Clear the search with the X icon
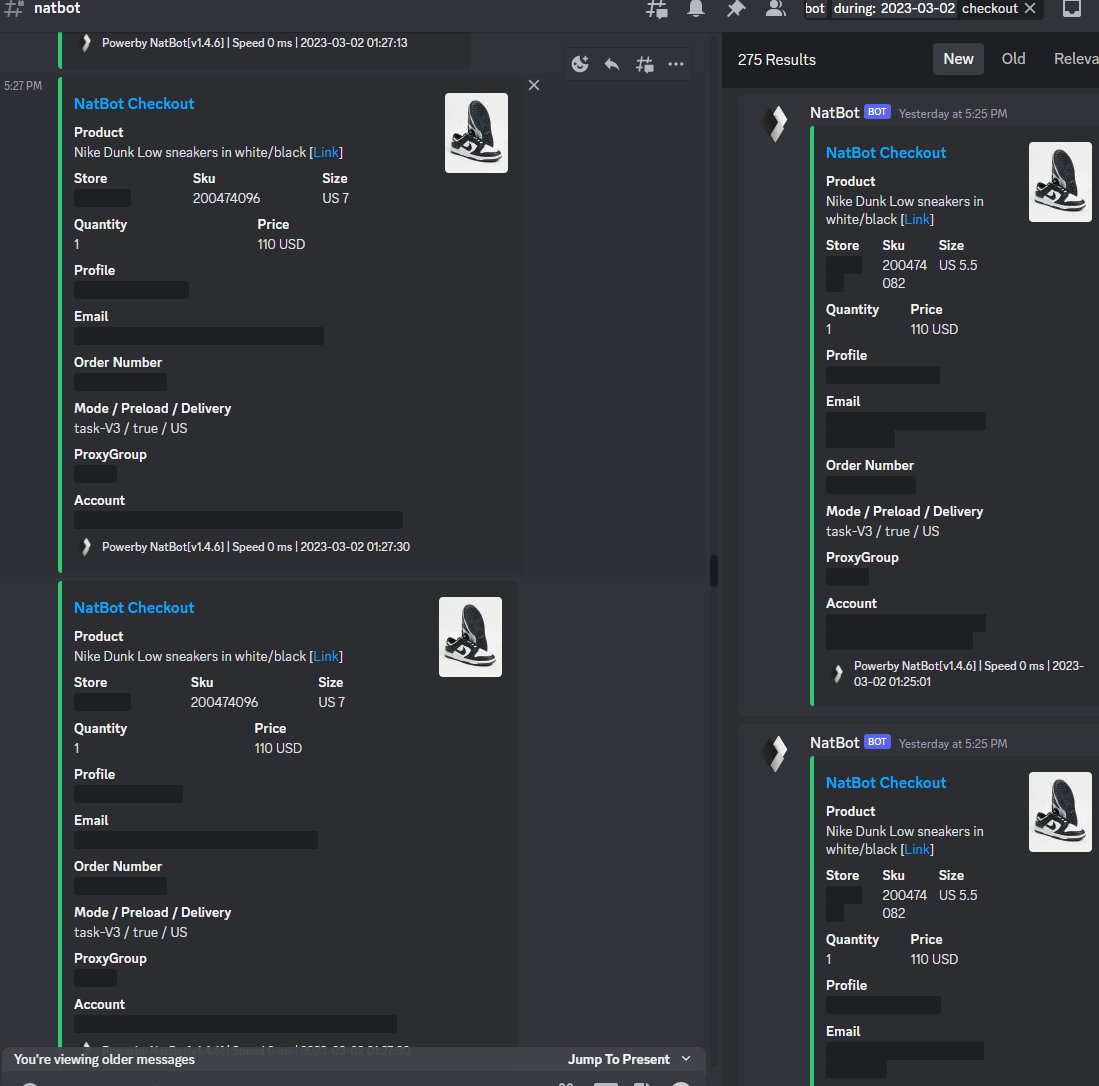Image resolution: width=1099 pixels, height=1086 pixels. point(1030,8)
